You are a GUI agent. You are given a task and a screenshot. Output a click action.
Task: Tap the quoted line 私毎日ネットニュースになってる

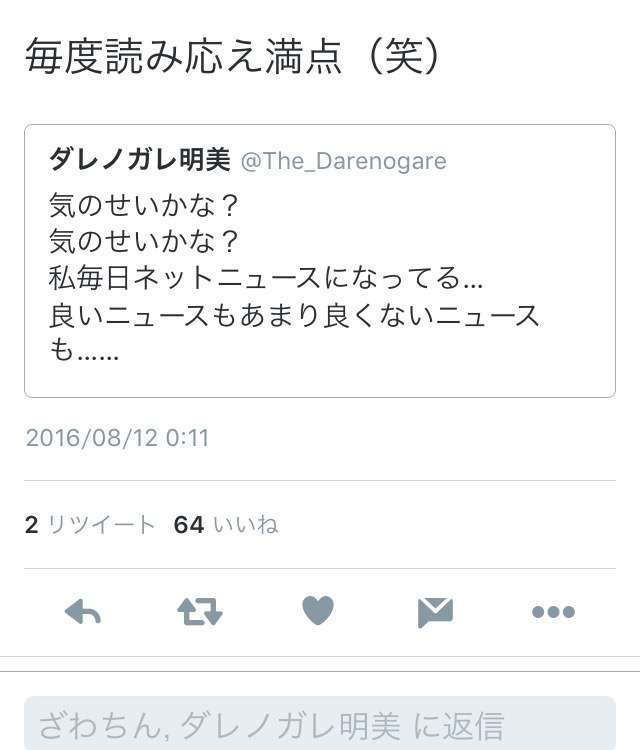pos(265,278)
